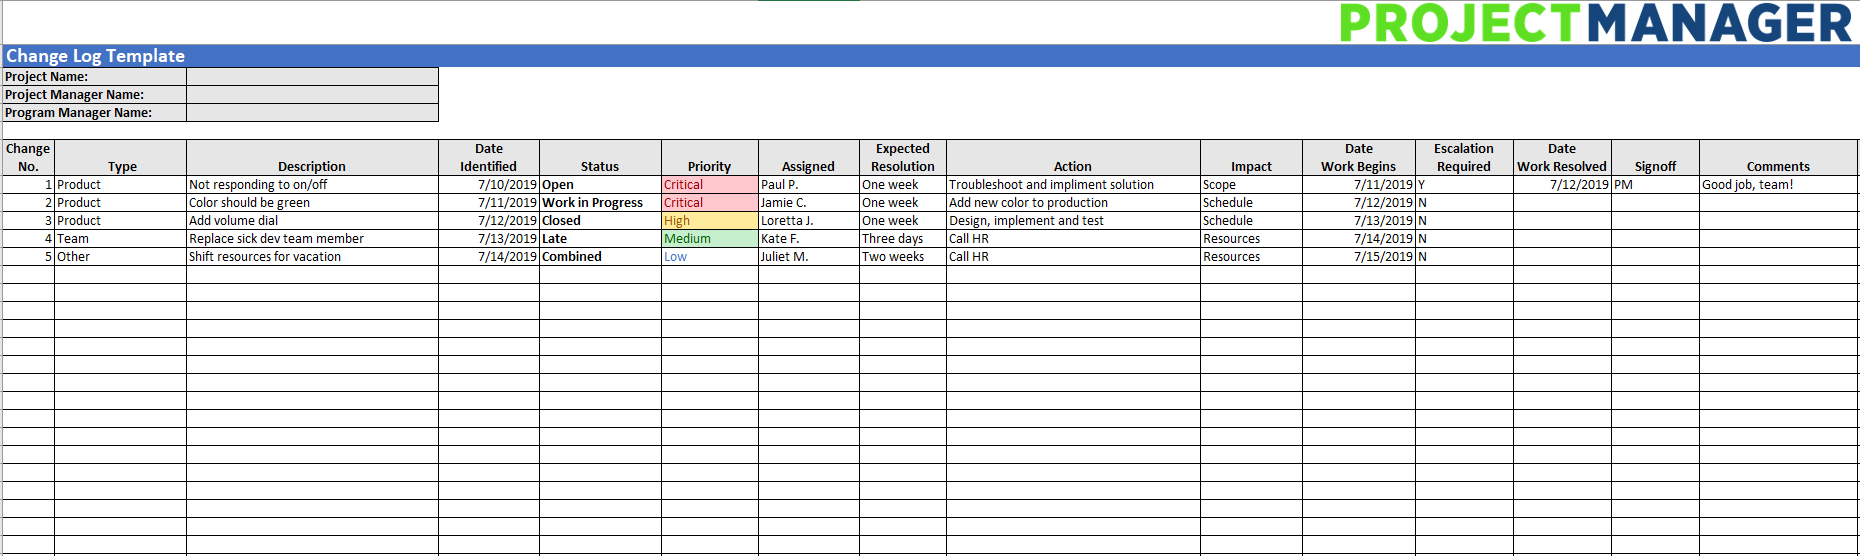The image size is (1860, 556).
Task: Click the Program Manager Name input cell
Action: tap(312, 112)
